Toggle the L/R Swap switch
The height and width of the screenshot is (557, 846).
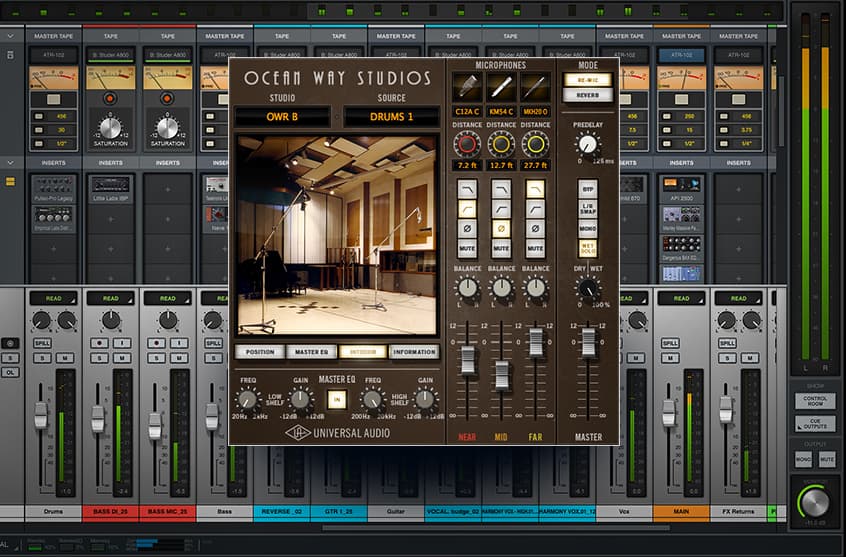(587, 209)
